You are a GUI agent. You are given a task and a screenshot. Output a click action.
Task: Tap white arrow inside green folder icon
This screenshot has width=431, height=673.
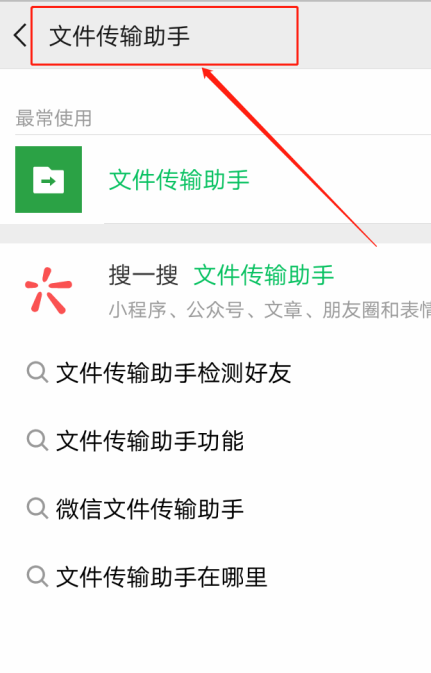[x=49, y=181]
